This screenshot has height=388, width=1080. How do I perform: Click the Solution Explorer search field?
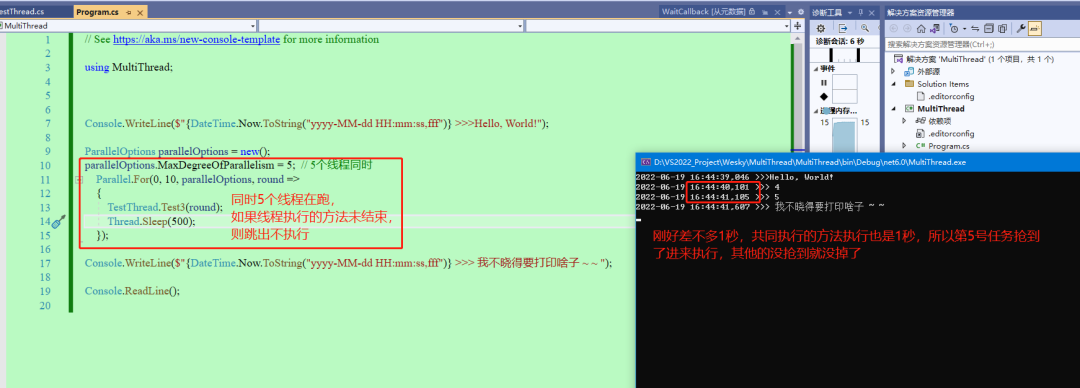981,44
